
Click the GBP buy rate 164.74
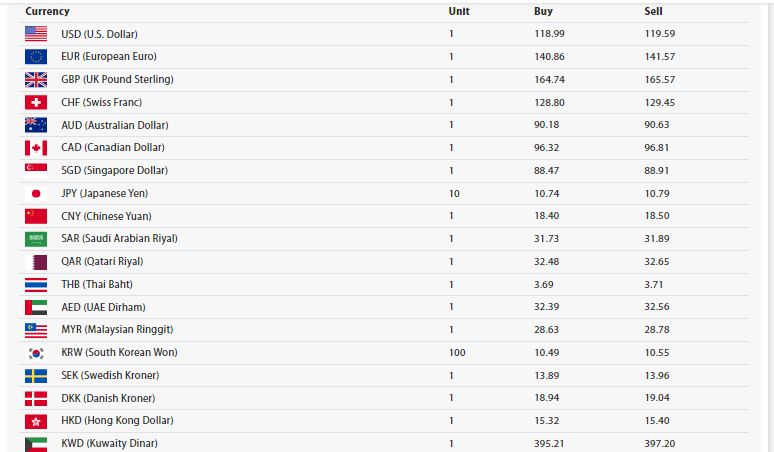point(549,79)
